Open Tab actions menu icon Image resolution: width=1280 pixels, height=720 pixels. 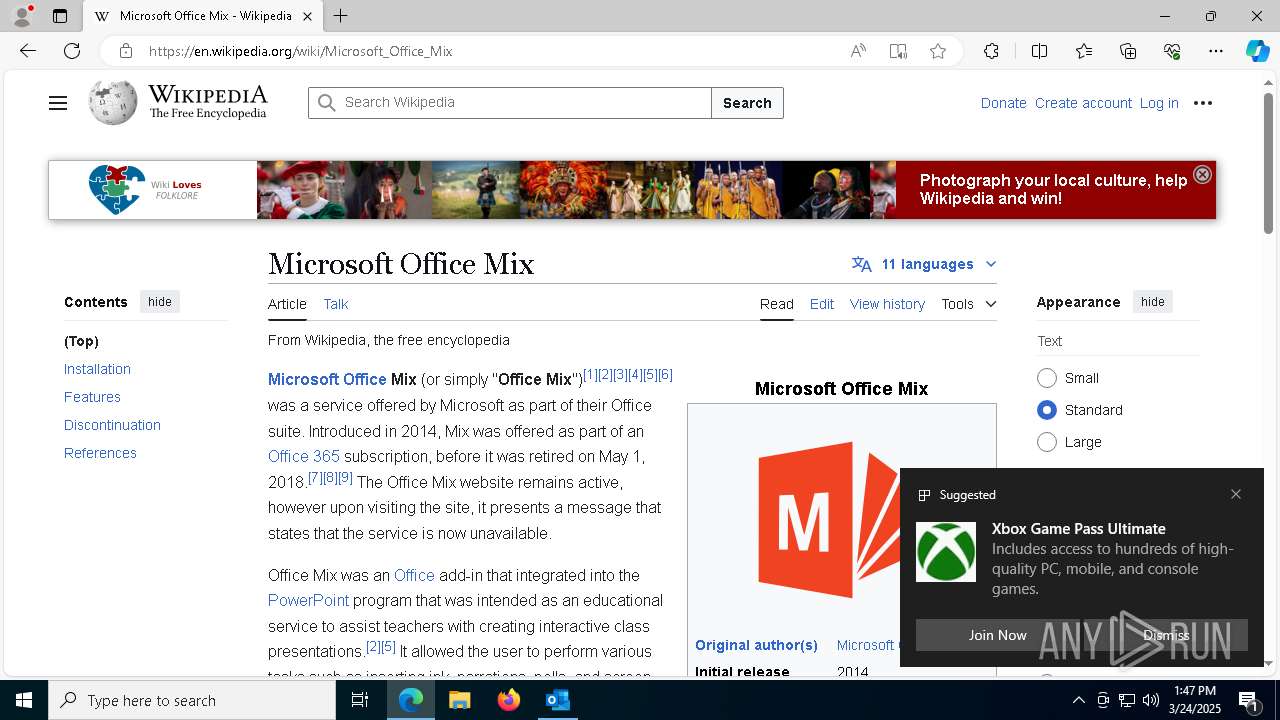pyautogui.click(x=60, y=16)
